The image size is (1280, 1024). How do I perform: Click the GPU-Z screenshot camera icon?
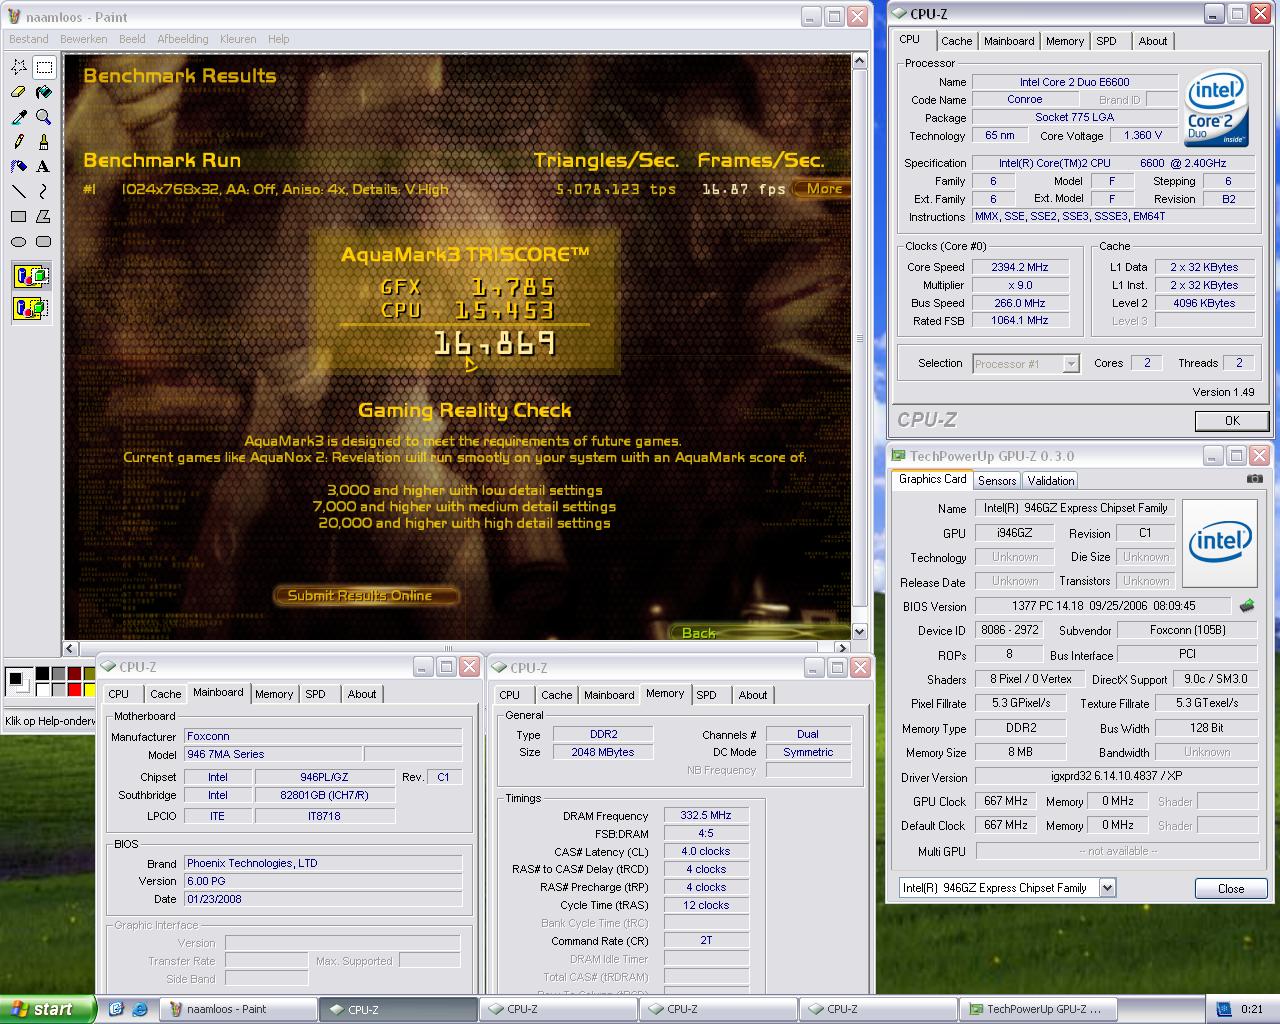1254,479
